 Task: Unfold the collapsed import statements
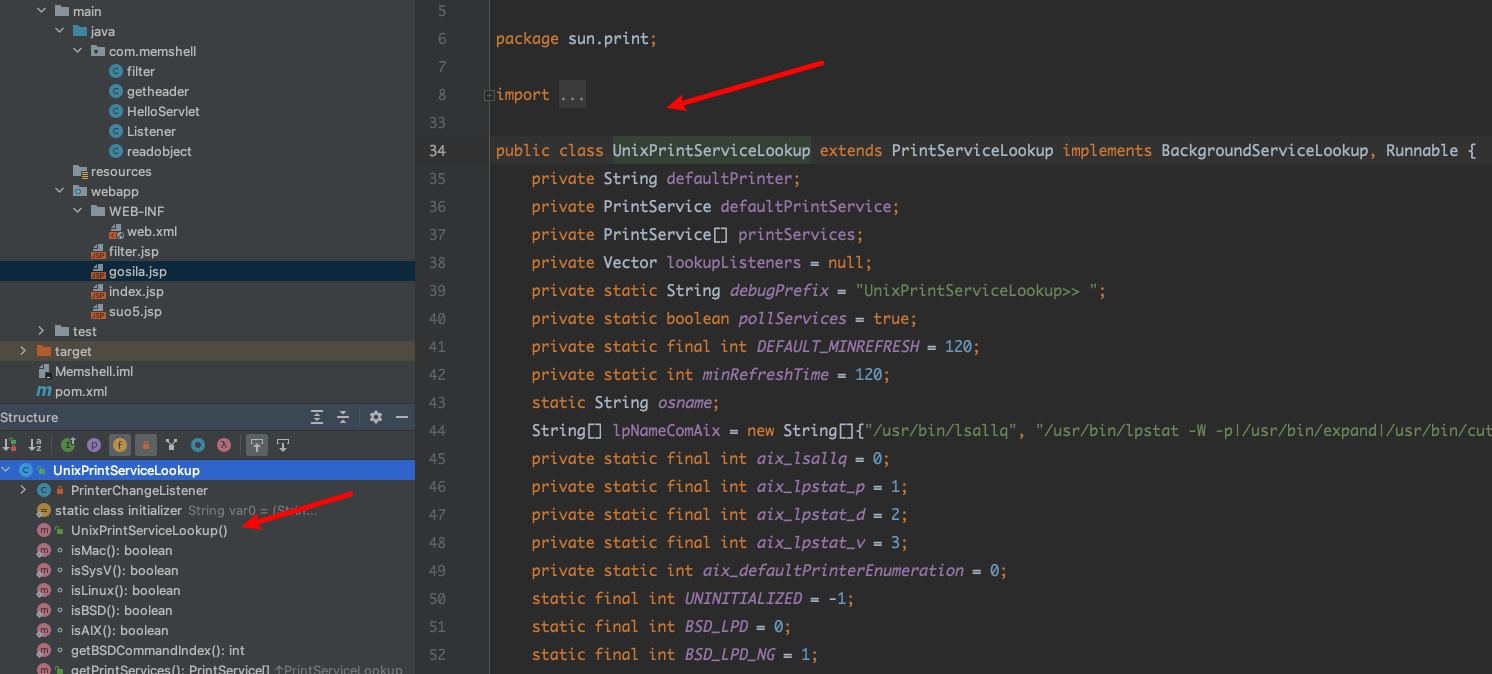click(x=572, y=95)
